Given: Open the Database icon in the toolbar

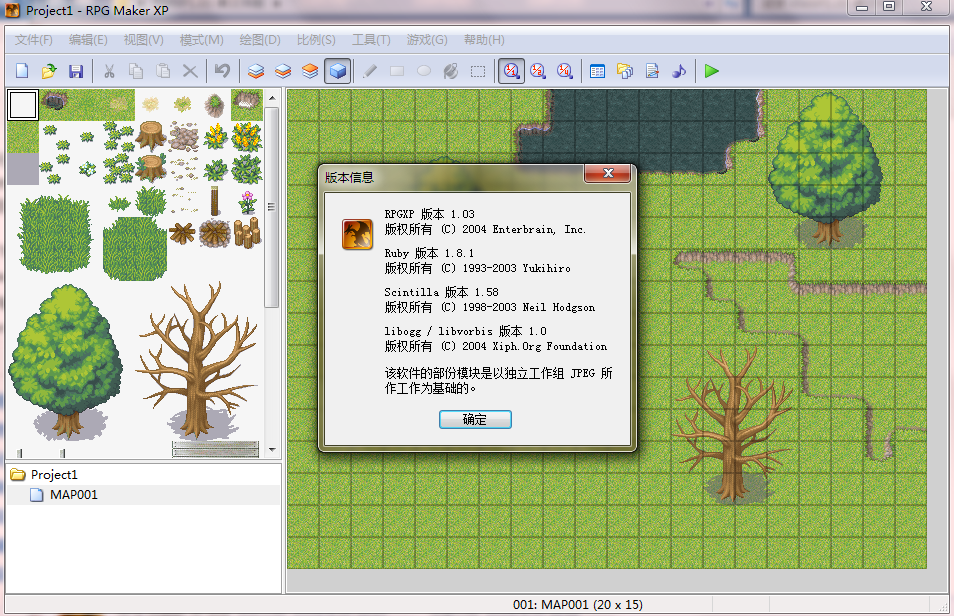Looking at the screenshot, I should pyautogui.click(x=597, y=71).
